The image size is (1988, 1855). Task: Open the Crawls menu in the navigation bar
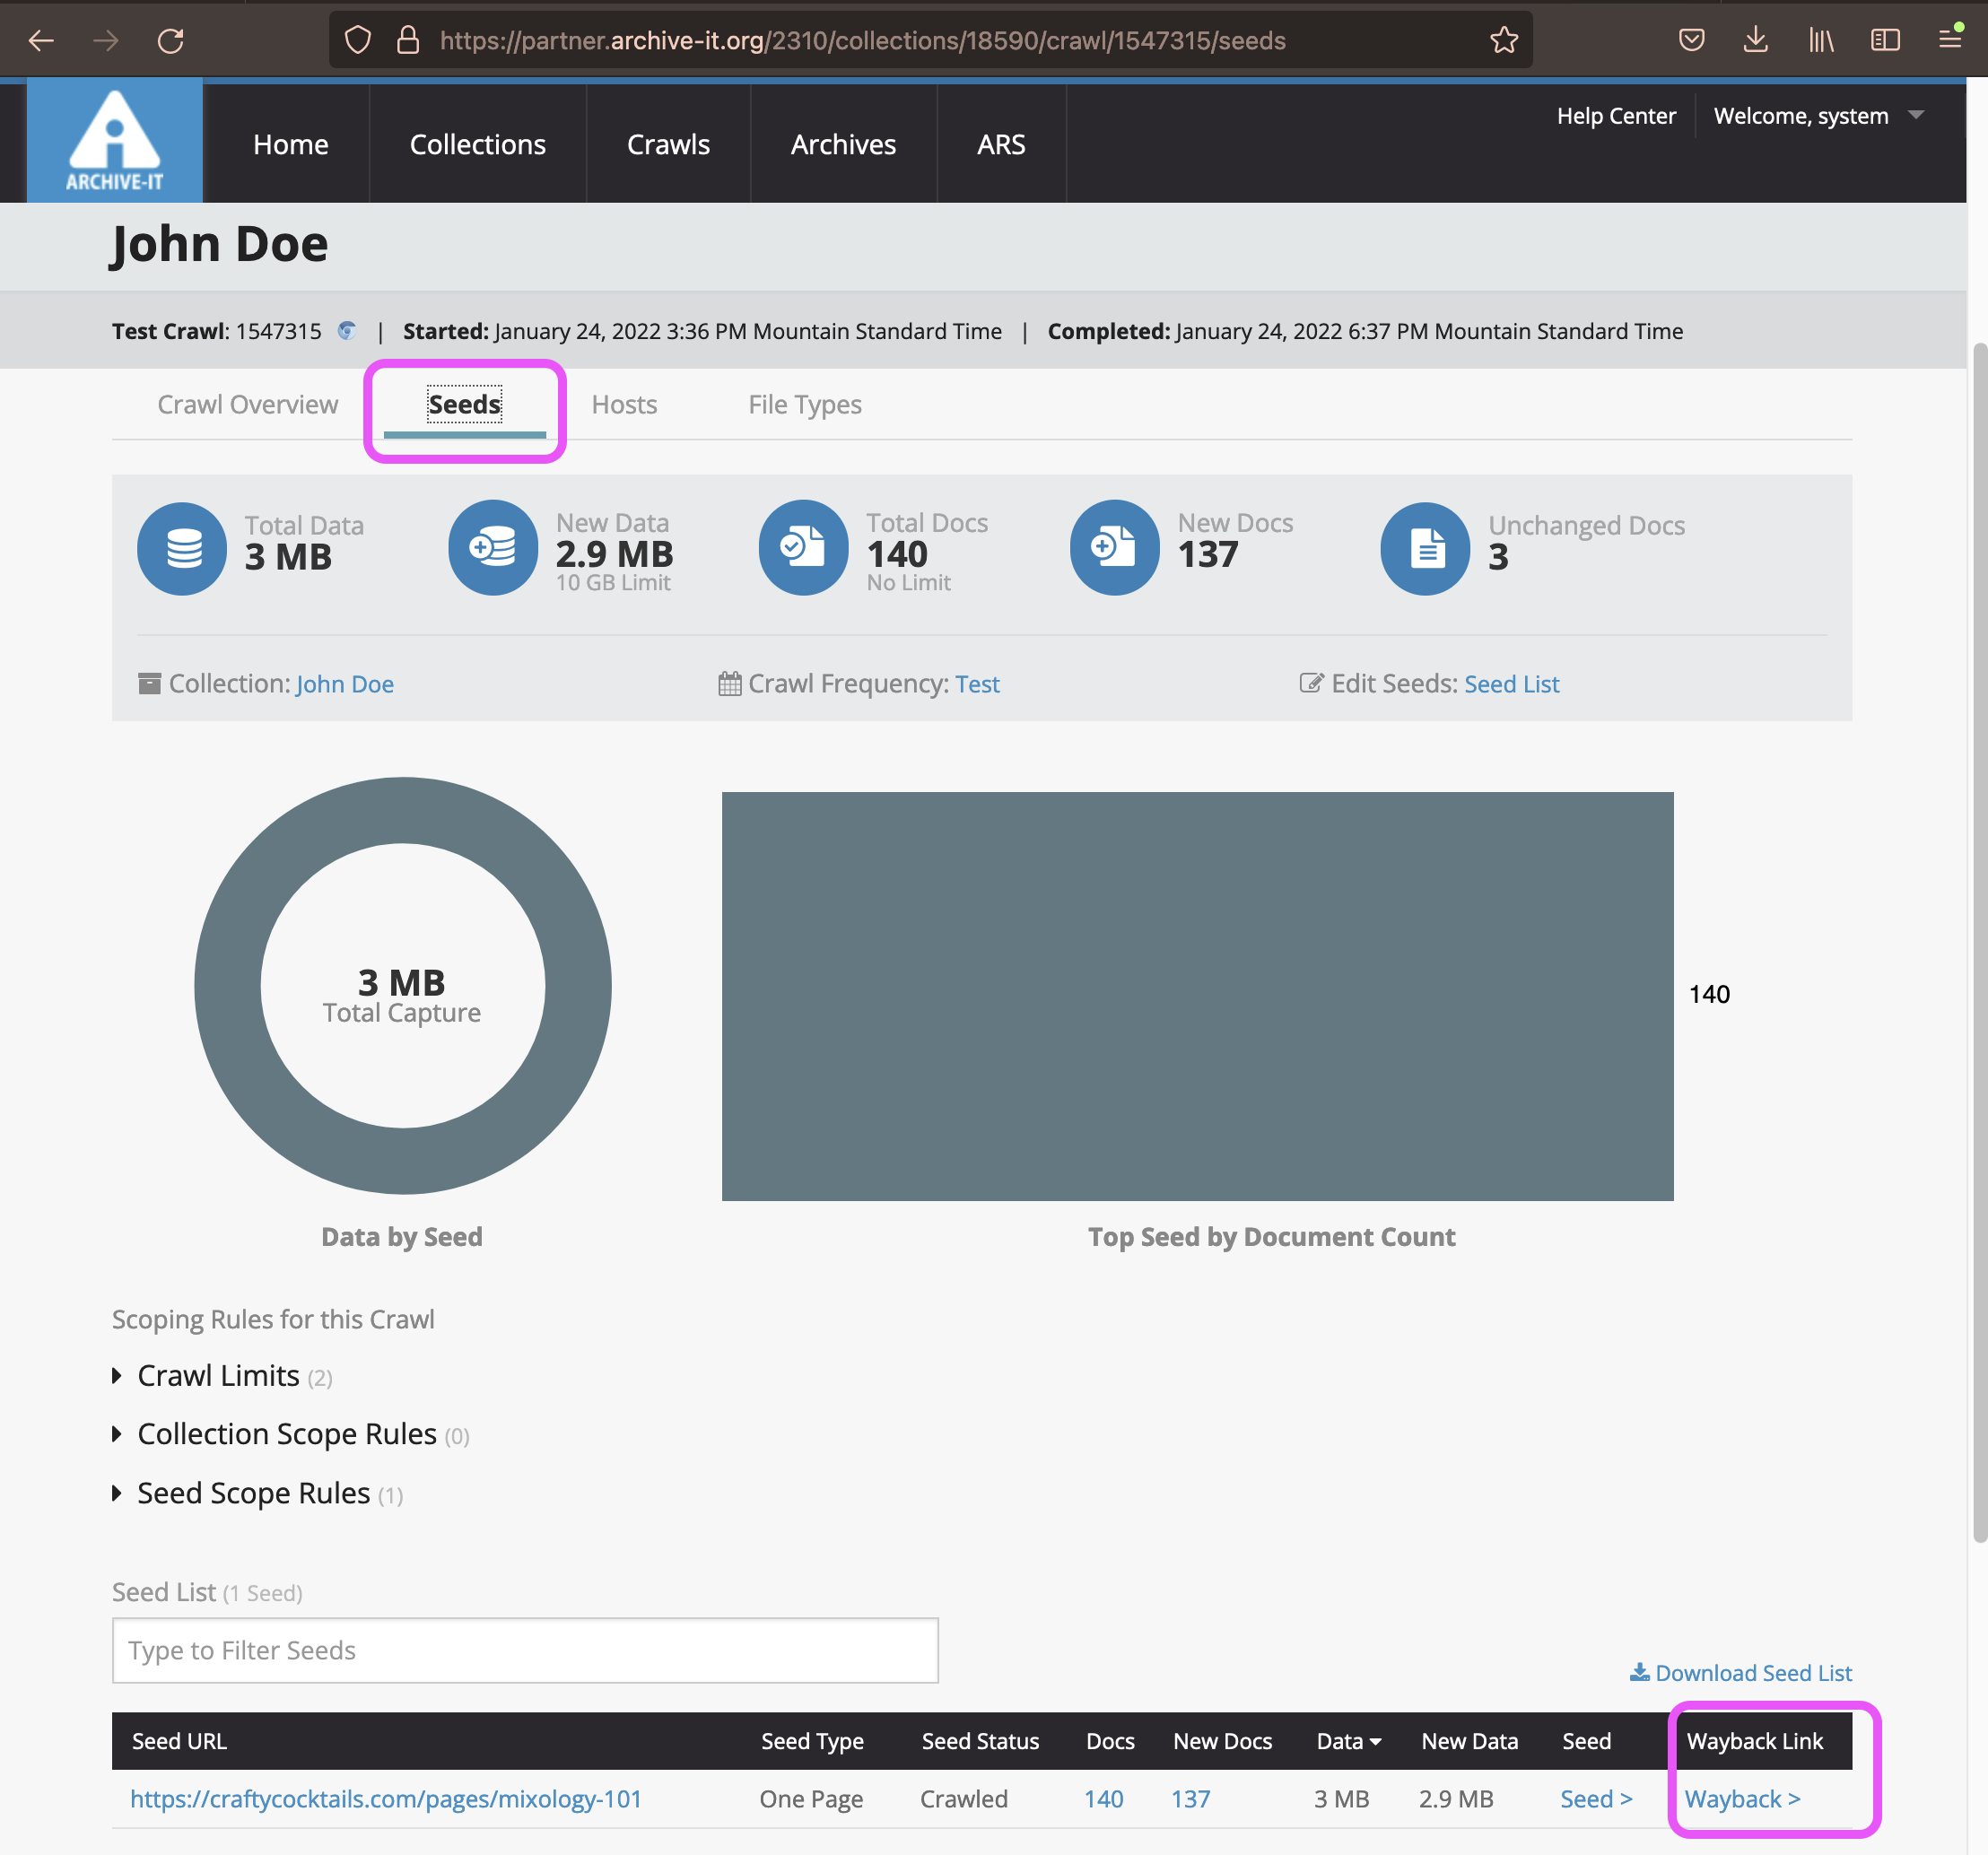click(668, 144)
